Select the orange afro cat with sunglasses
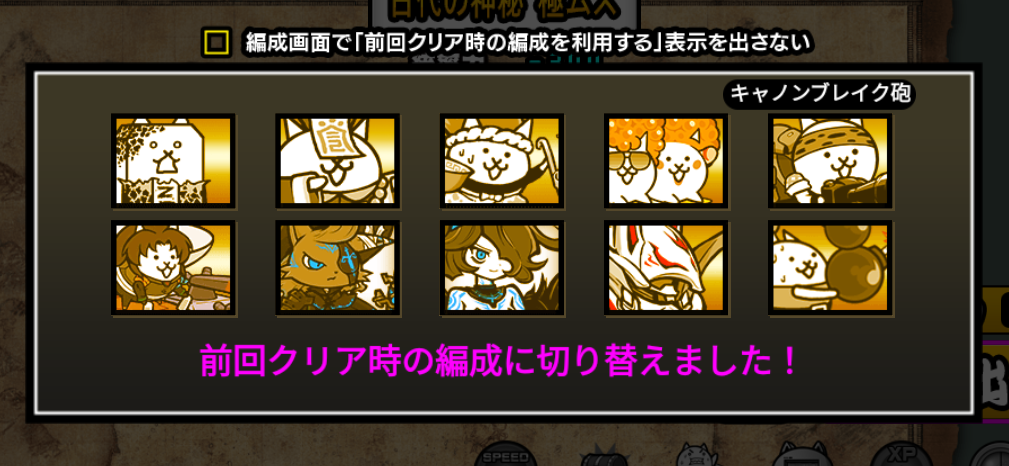Image resolution: width=1009 pixels, height=466 pixels. click(666, 161)
